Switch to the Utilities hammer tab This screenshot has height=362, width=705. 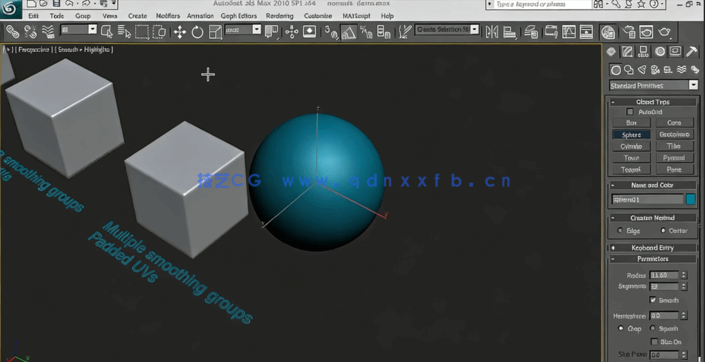(x=692, y=52)
